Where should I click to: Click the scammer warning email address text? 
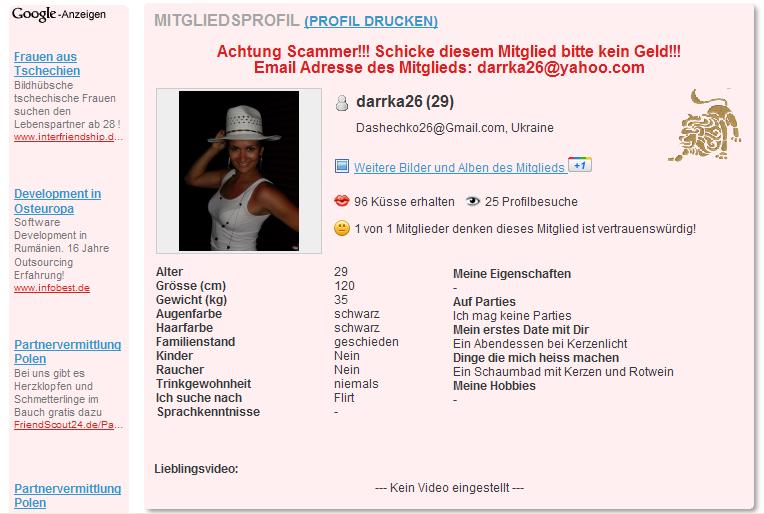point(560,67)
